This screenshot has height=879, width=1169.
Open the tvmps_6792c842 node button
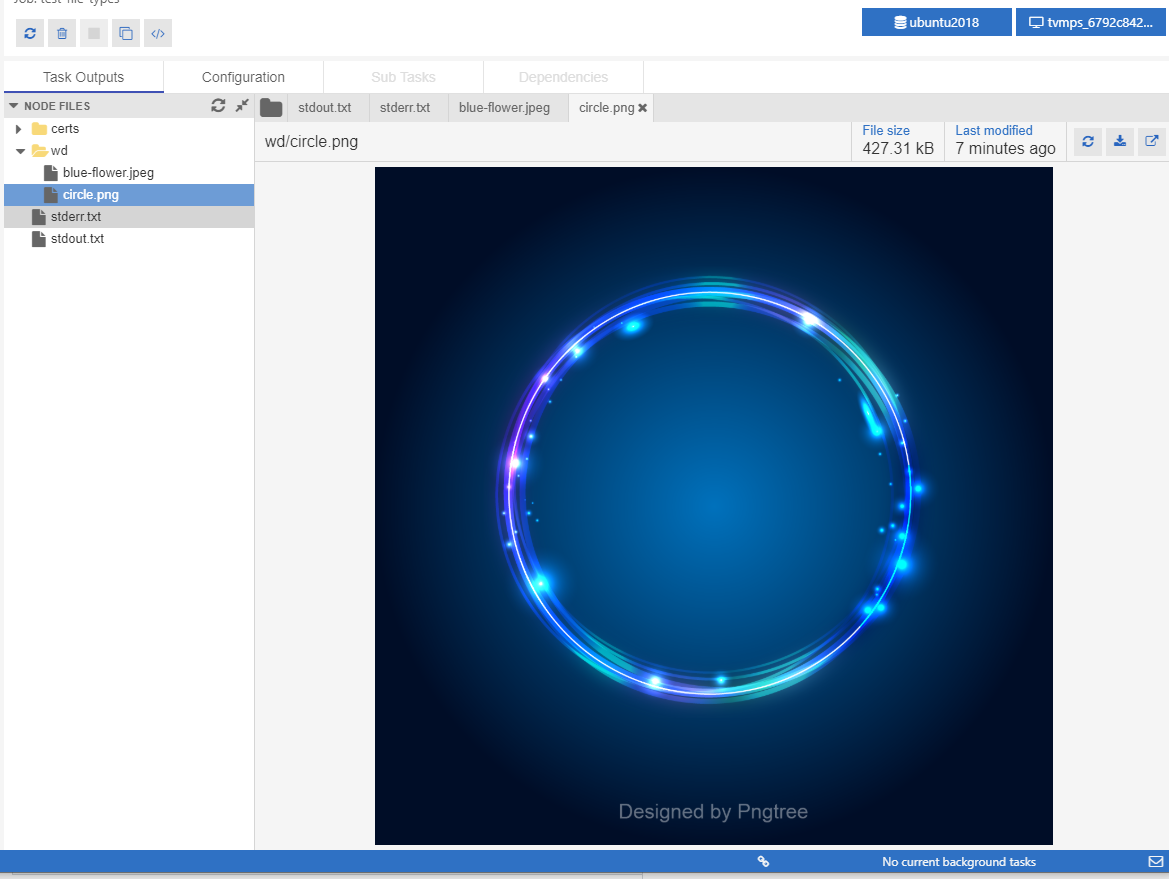pyautogui.click(x=1090, y=22)
